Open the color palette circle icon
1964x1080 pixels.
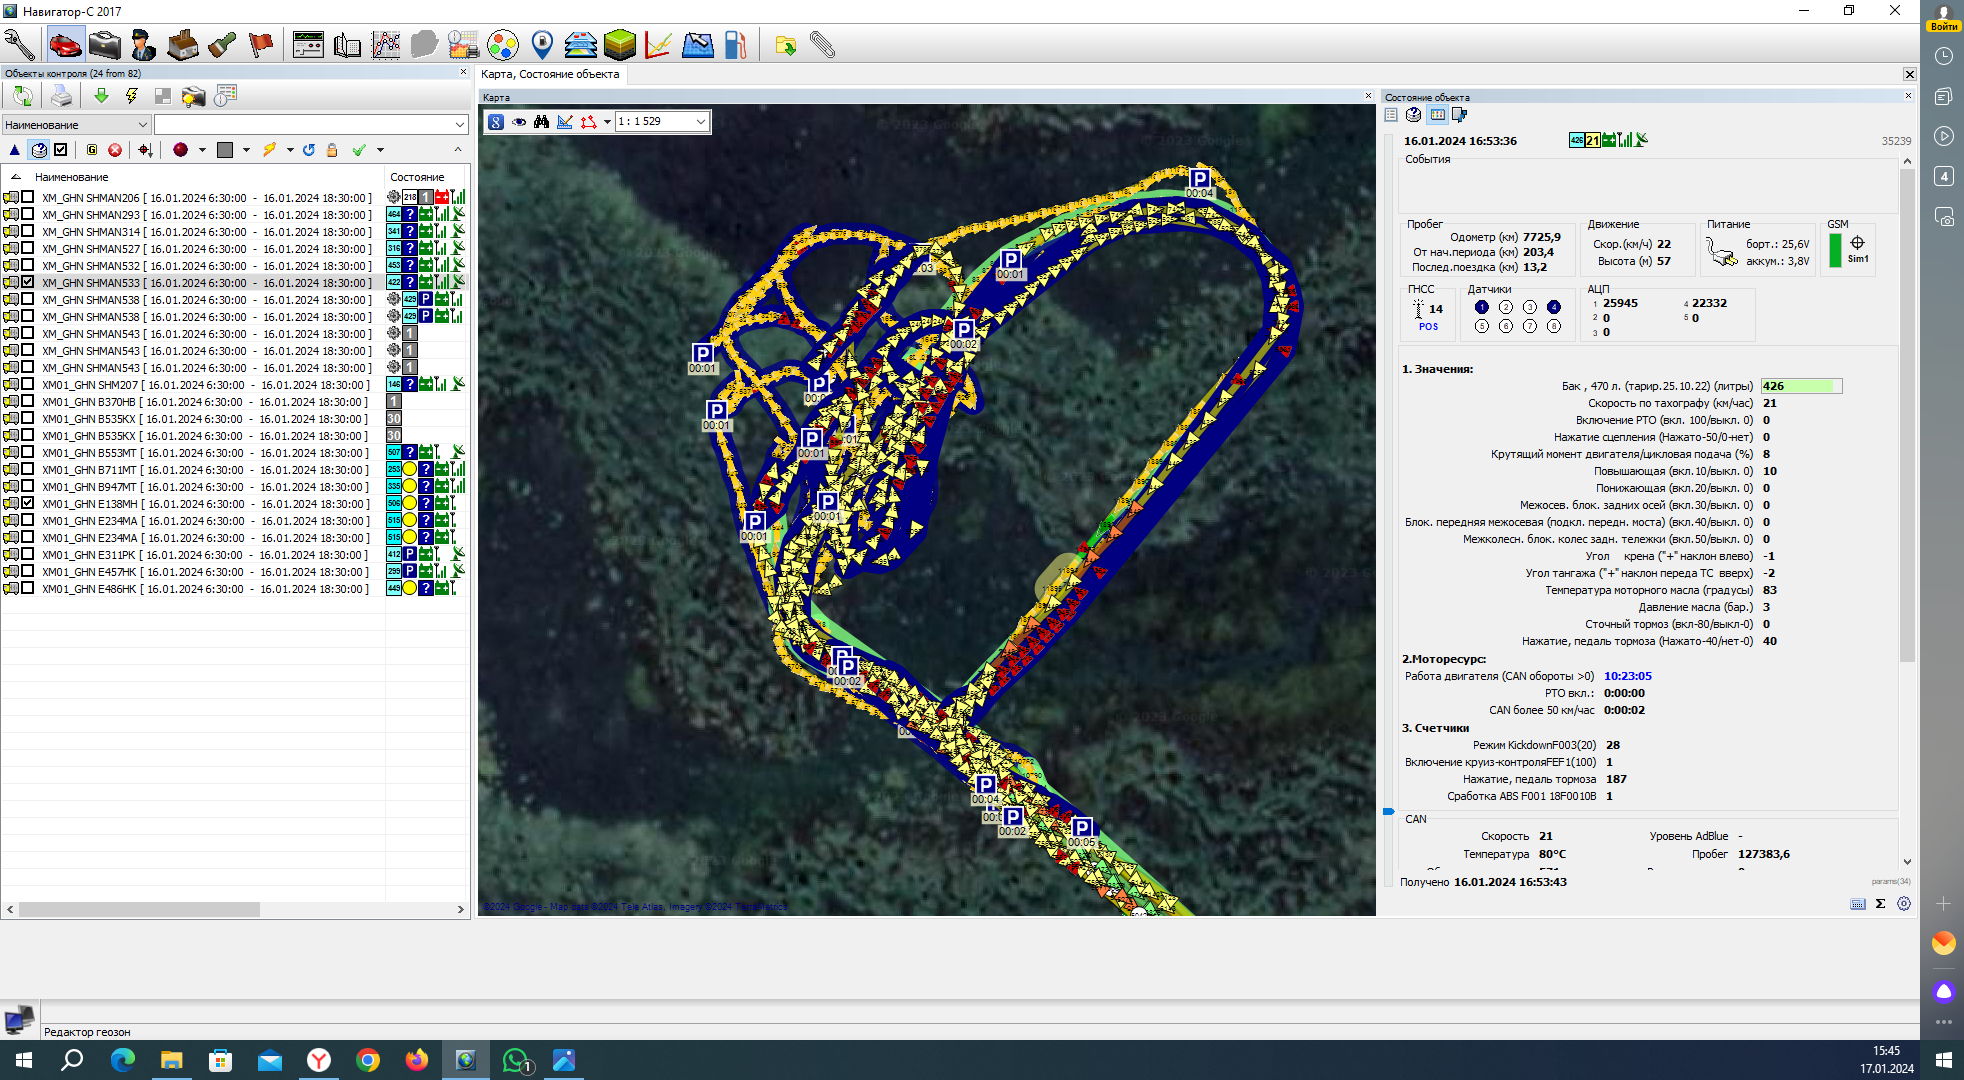pyautogui.click(x=503, y=44)
